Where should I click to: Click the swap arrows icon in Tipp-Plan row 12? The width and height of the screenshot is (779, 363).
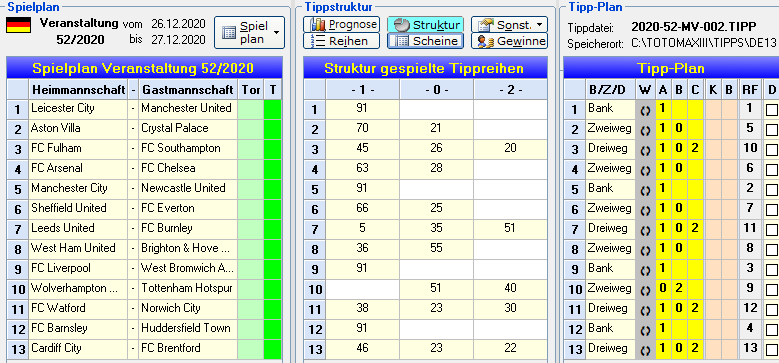(645, 330)
